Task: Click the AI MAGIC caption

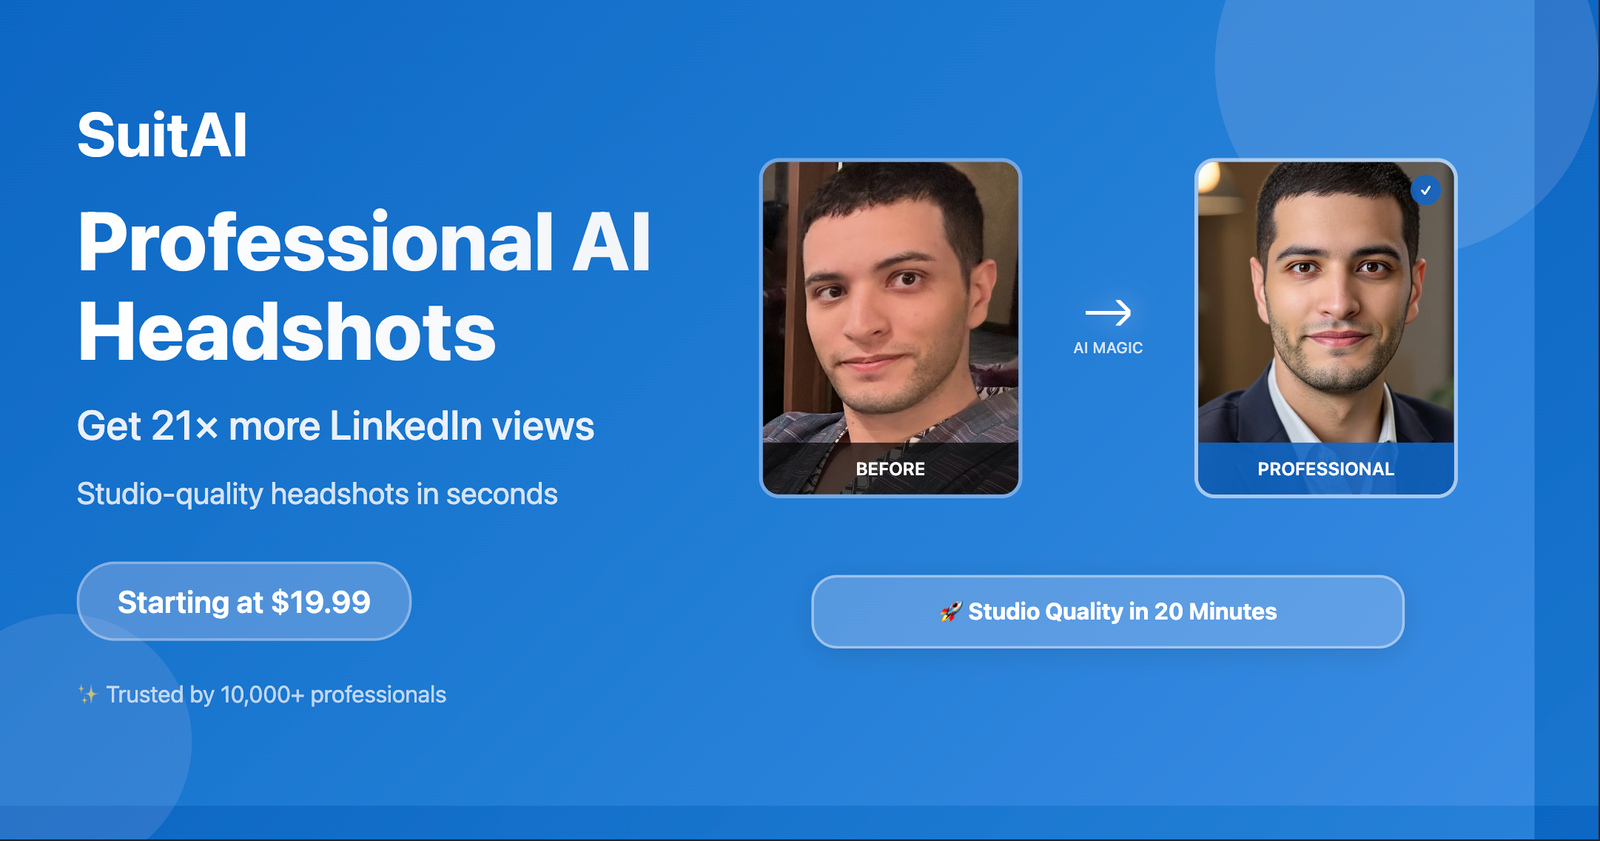Action: pos(1108,348)
